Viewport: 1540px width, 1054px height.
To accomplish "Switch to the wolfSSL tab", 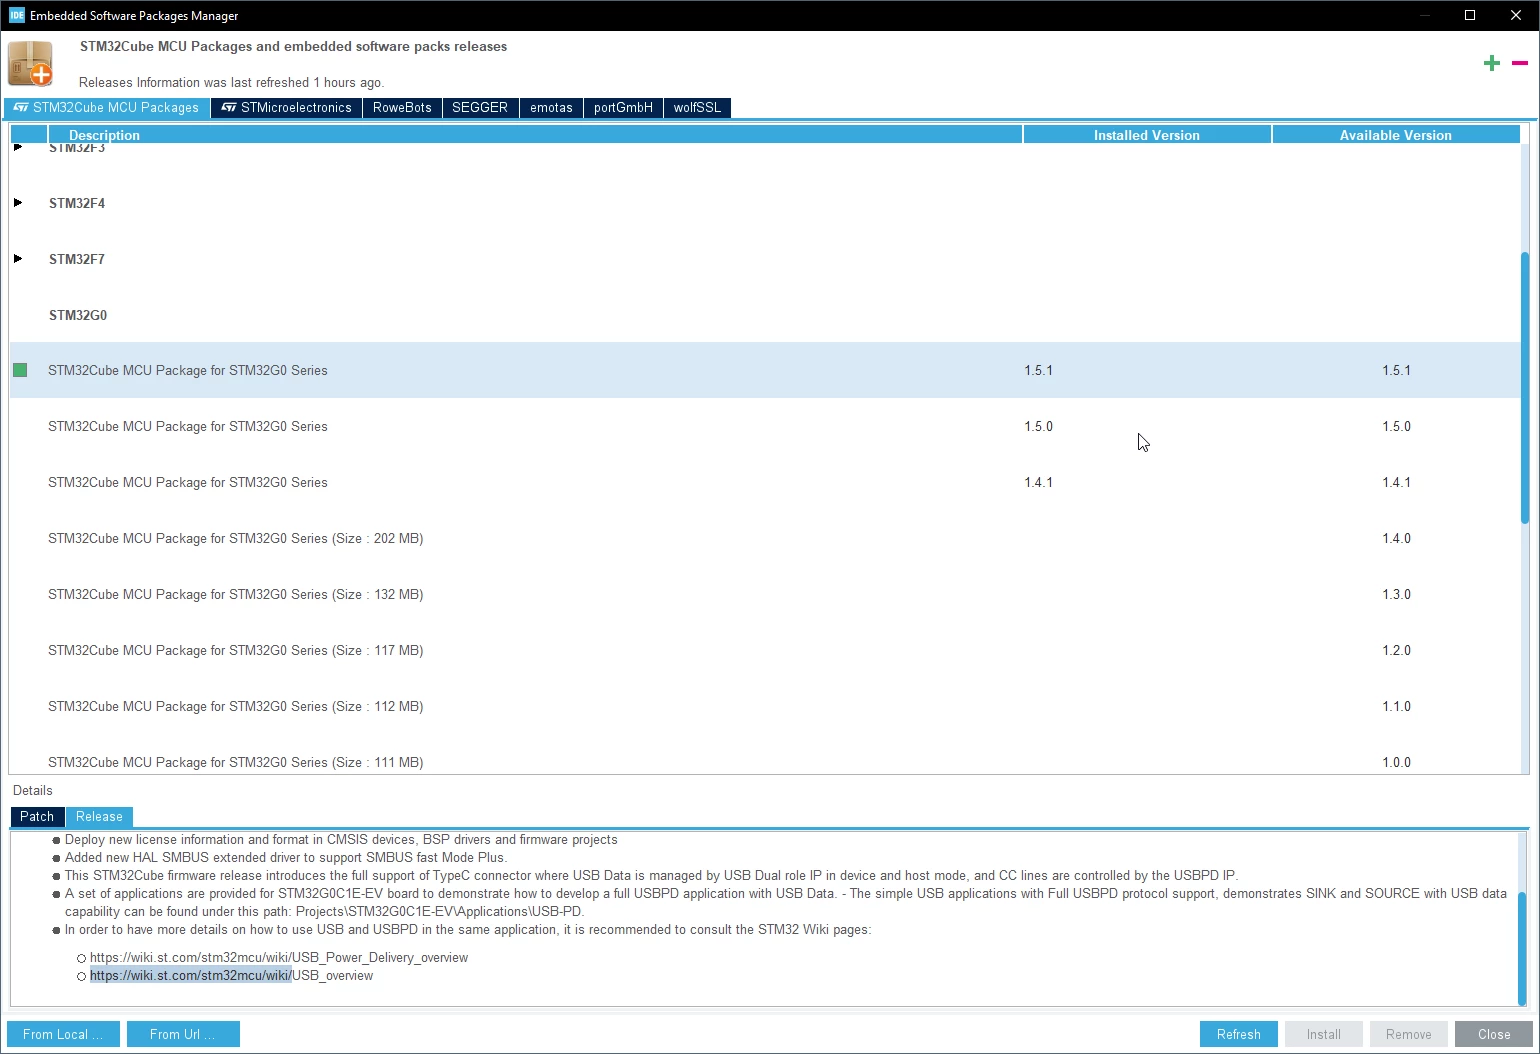I will (697, 108).
